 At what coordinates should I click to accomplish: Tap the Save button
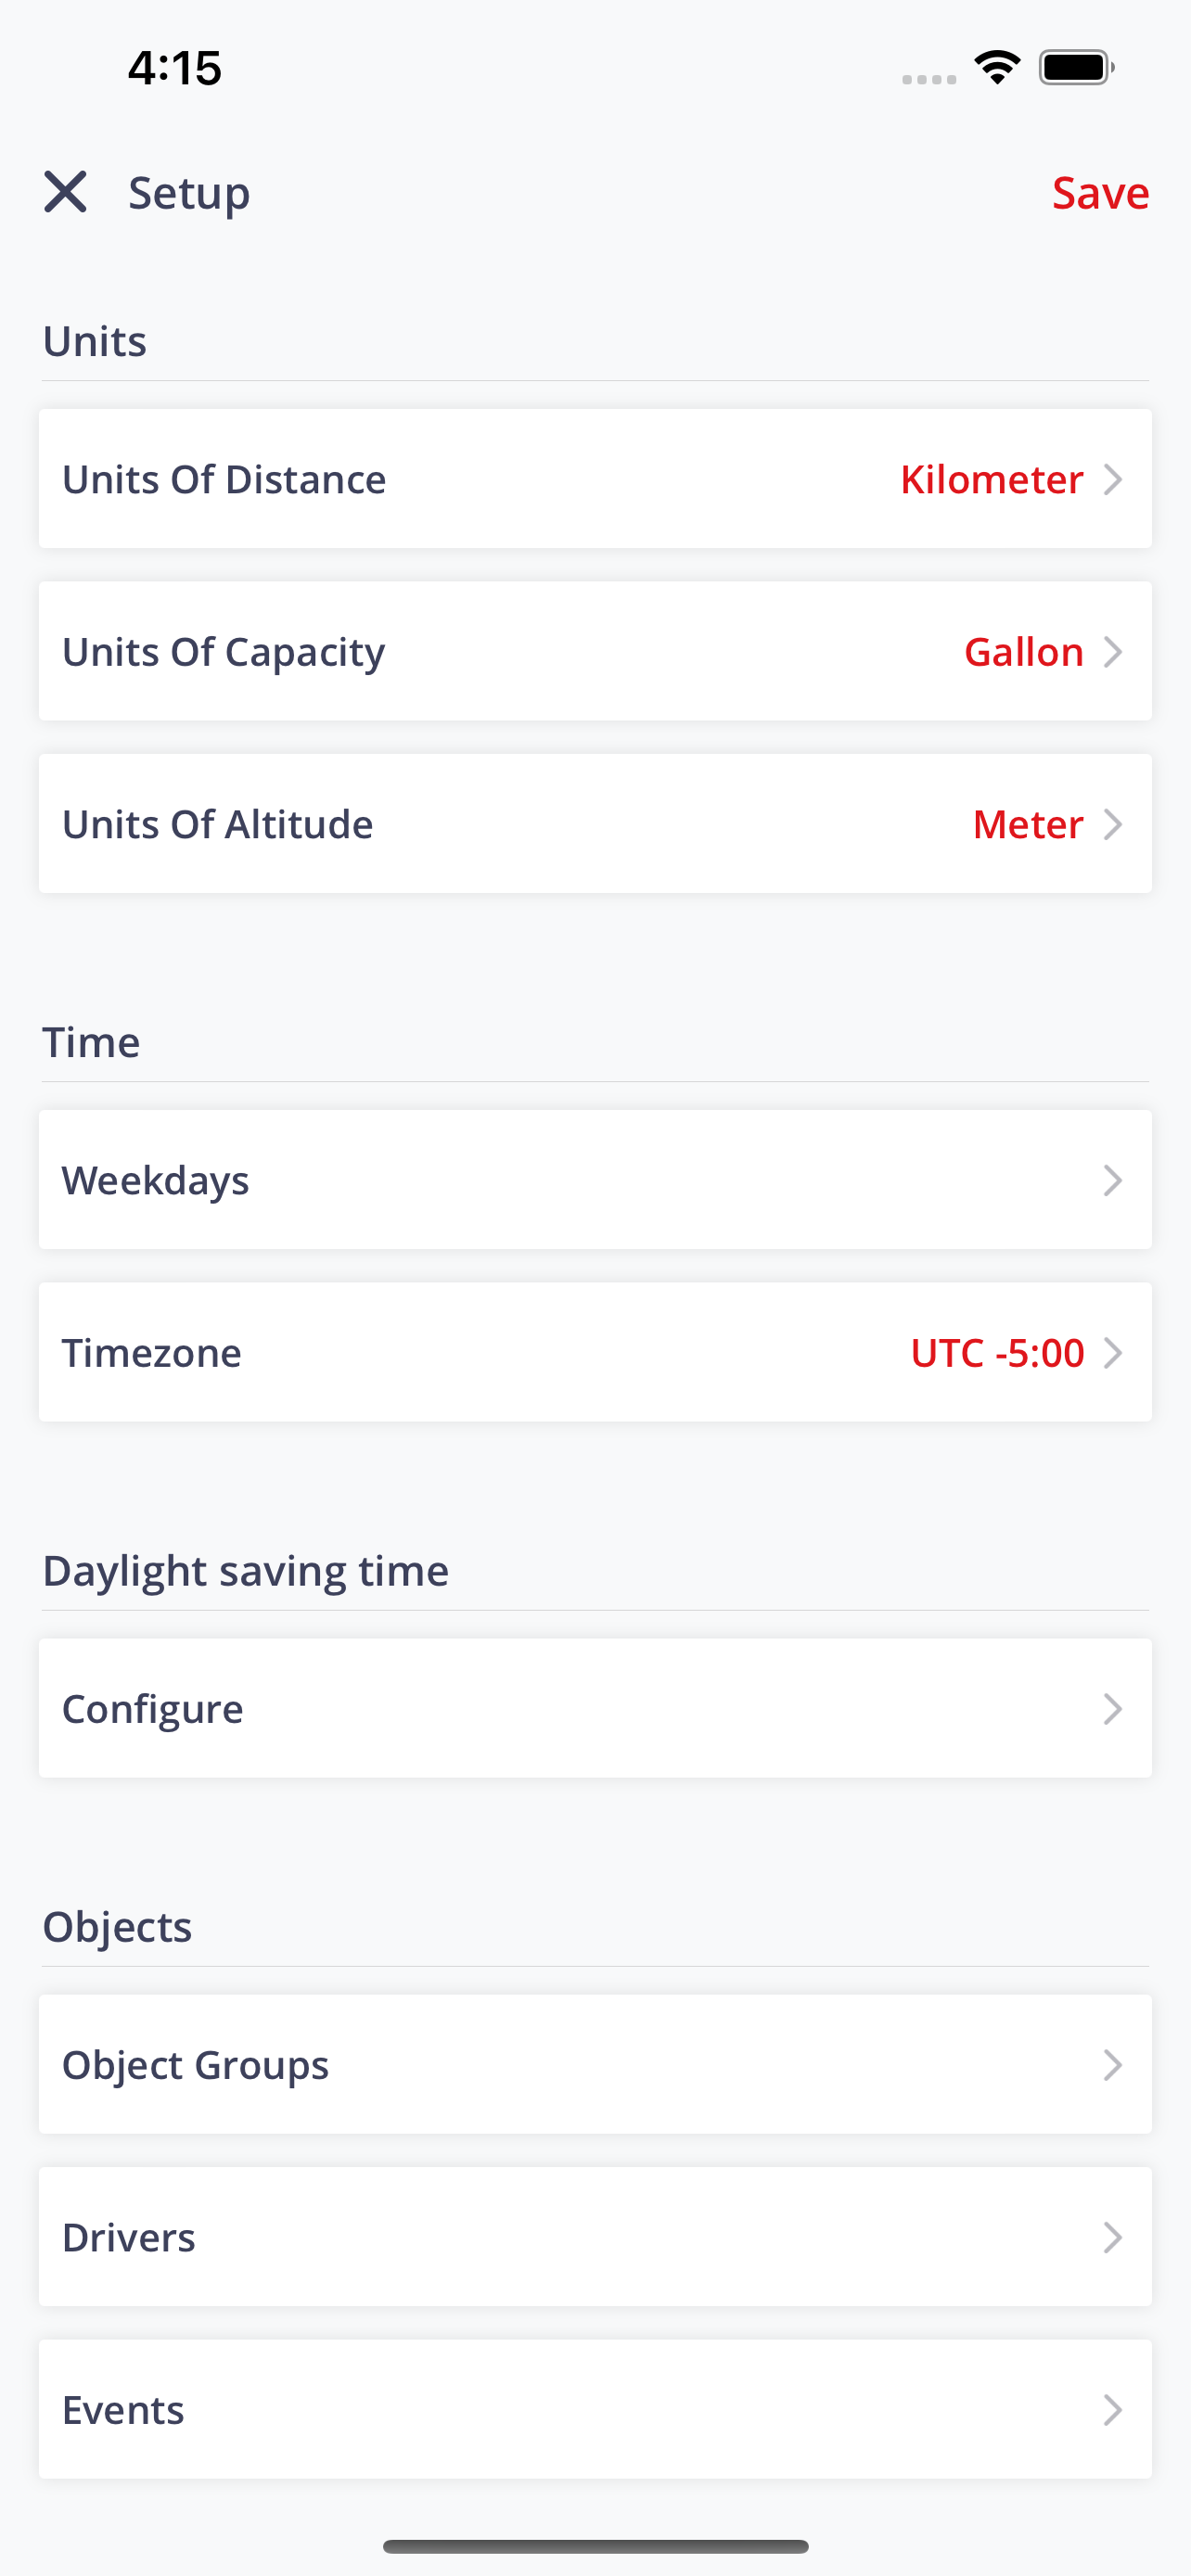coord(1100,192)
